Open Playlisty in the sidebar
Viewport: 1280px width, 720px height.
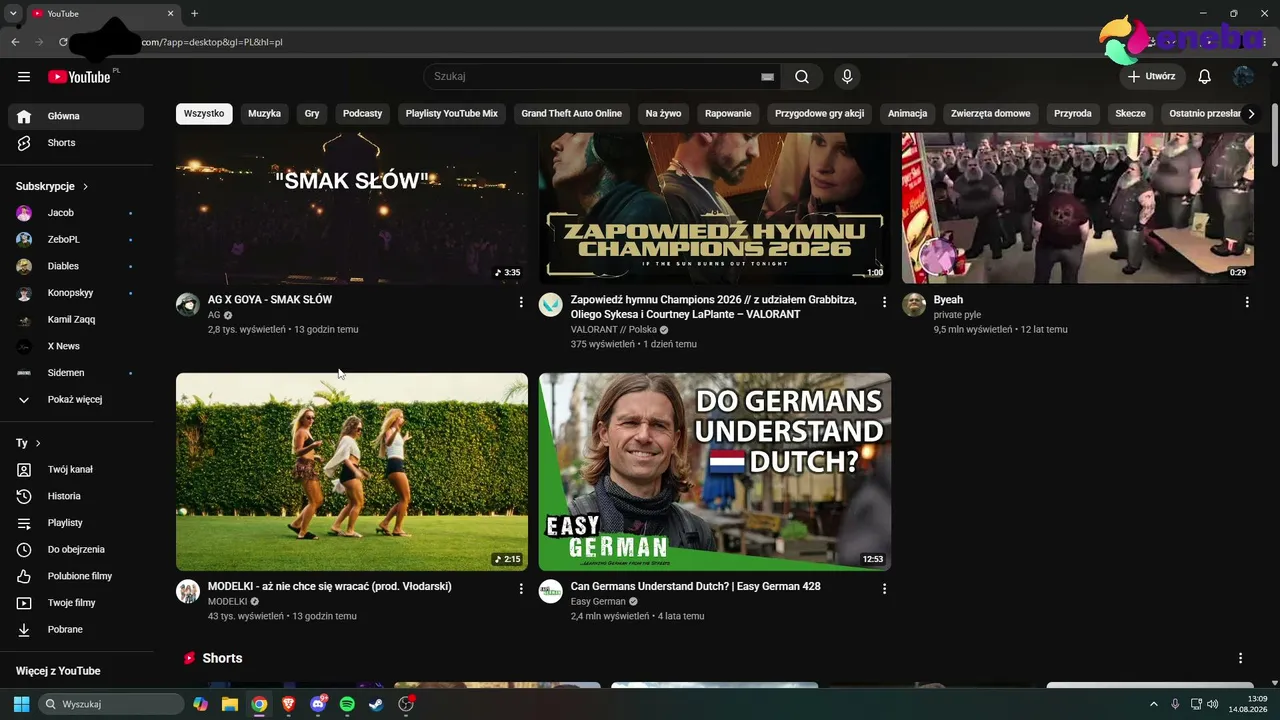76,523
